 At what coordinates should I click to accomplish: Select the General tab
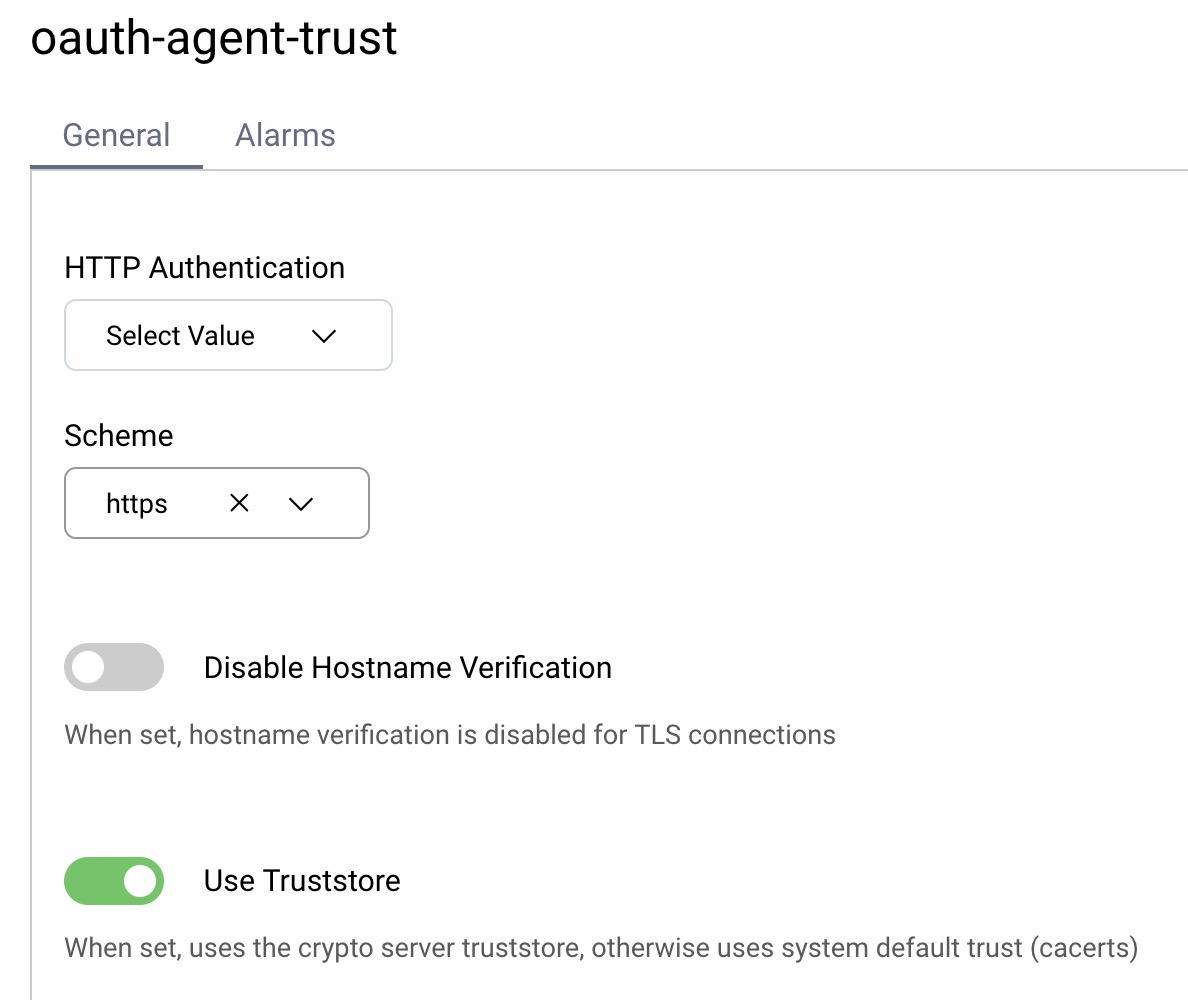click(115, 135)
